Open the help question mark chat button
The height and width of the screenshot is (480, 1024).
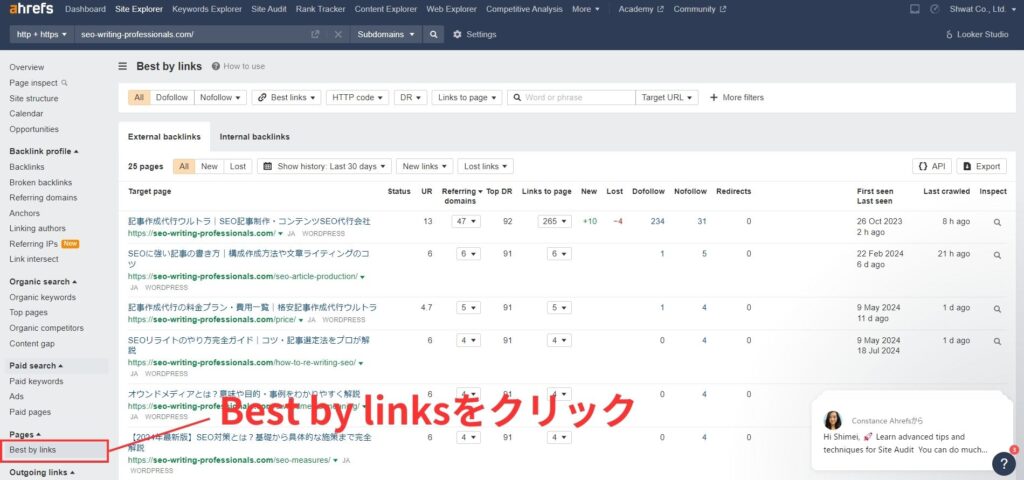pos(1003,463)
